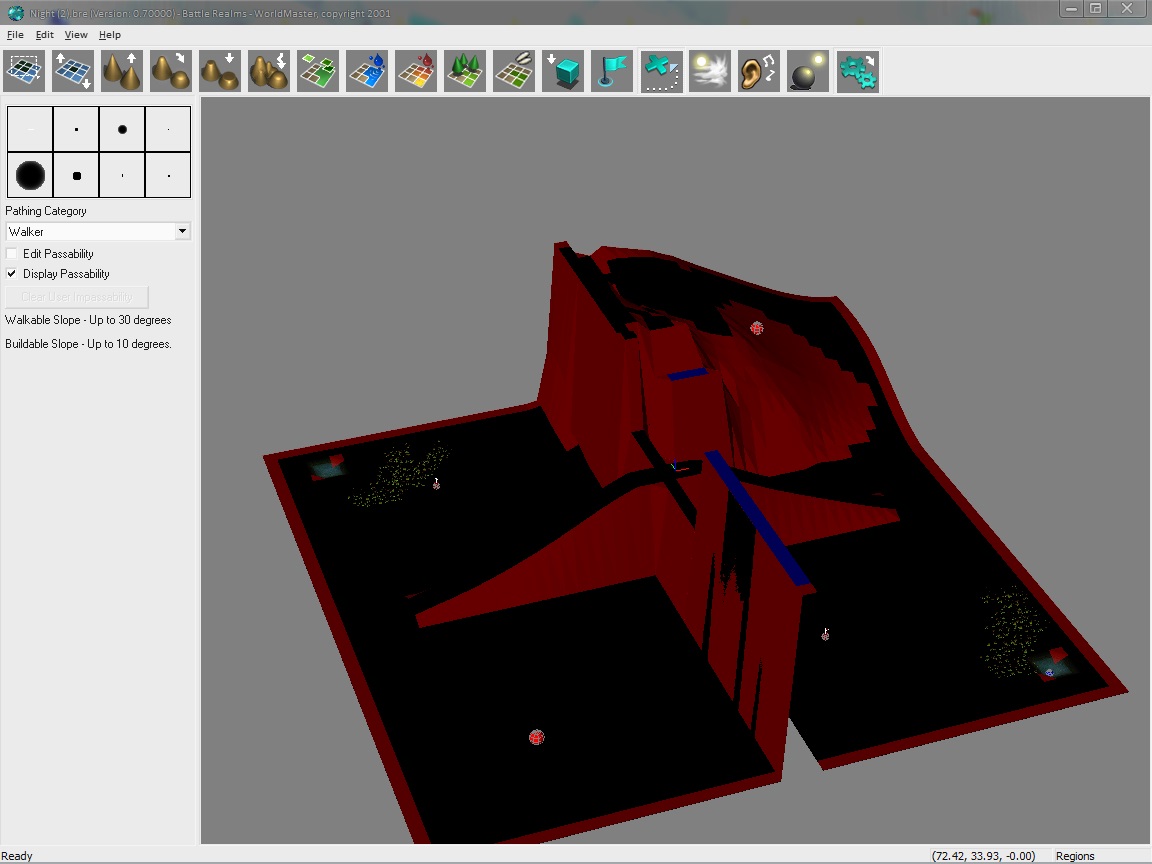
Task: Select the ear ambient sound tool
Action: 759,71
